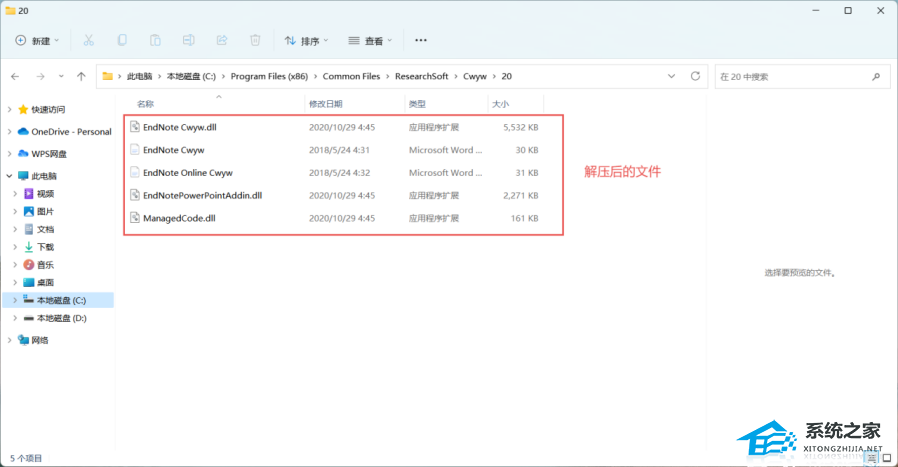Go forward with the right arrow

(x=40, y=76)
